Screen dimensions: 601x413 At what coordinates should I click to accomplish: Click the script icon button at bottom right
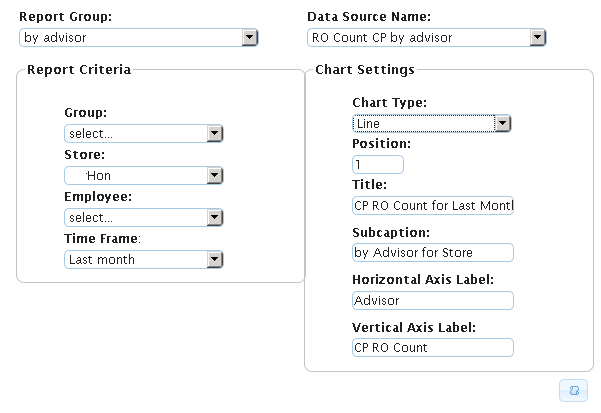coord(573,391)
